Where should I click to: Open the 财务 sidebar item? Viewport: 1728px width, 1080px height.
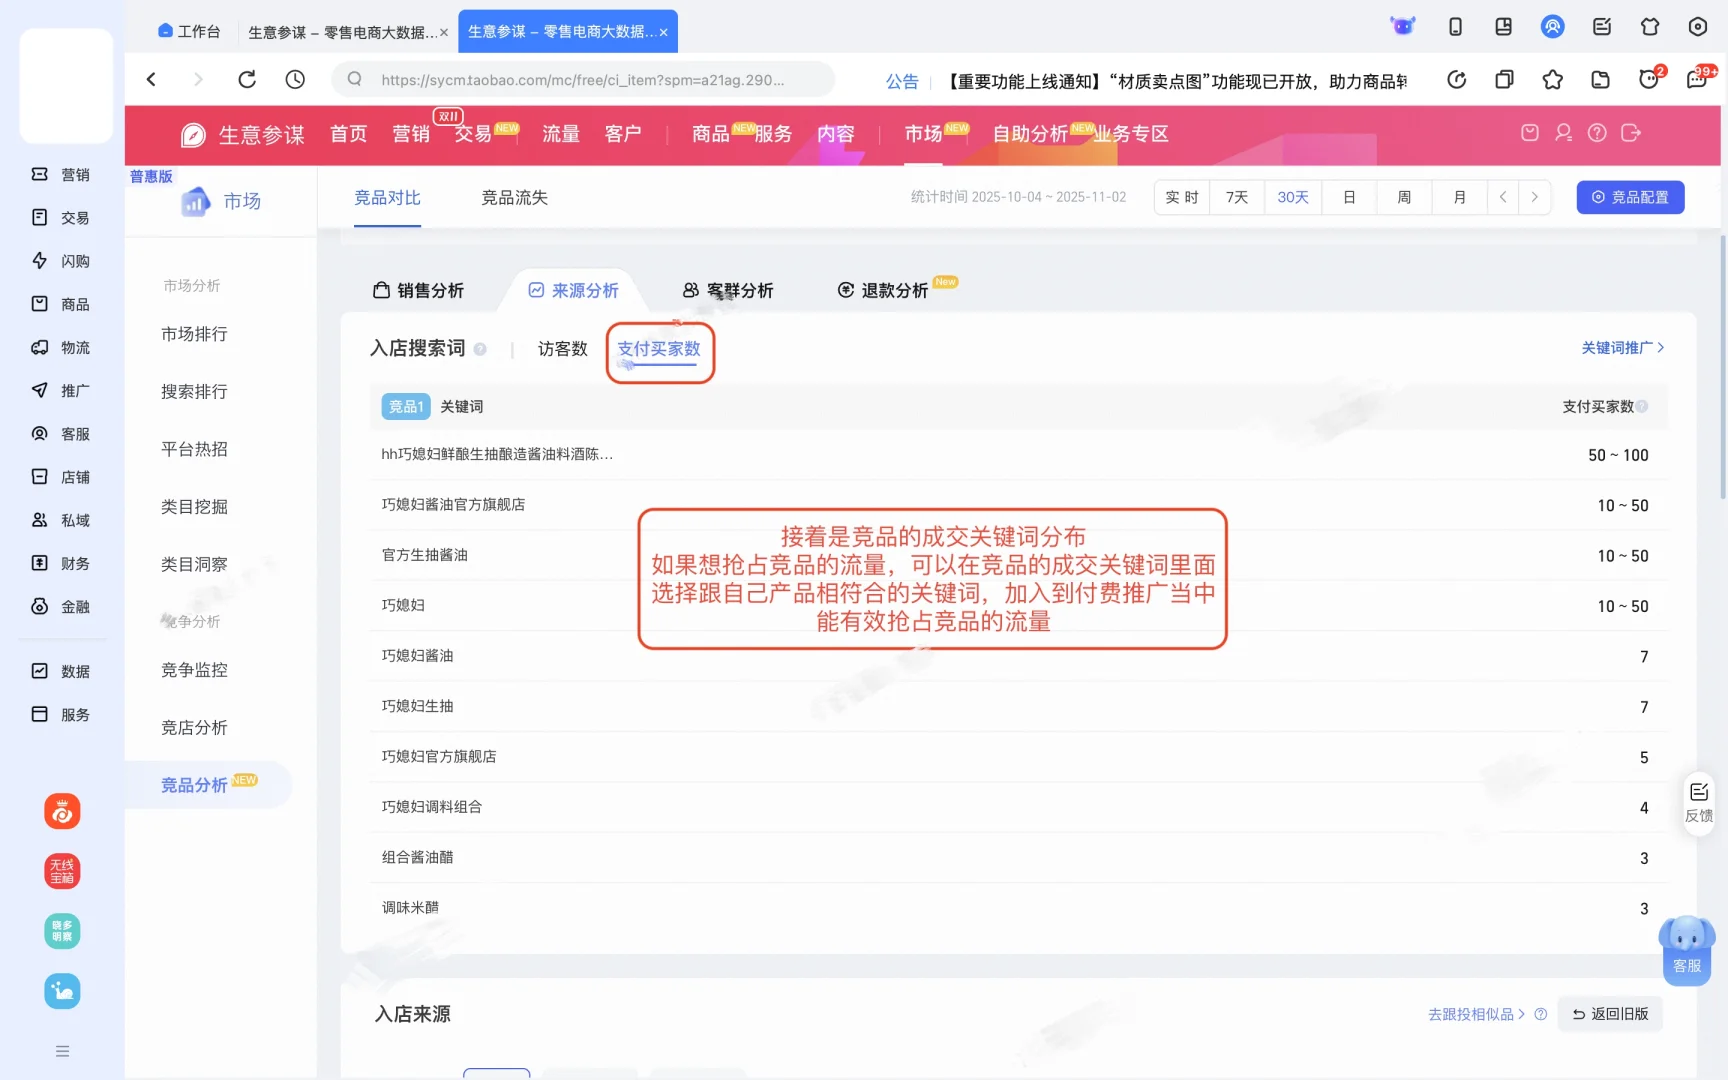[x=61, y=564]
